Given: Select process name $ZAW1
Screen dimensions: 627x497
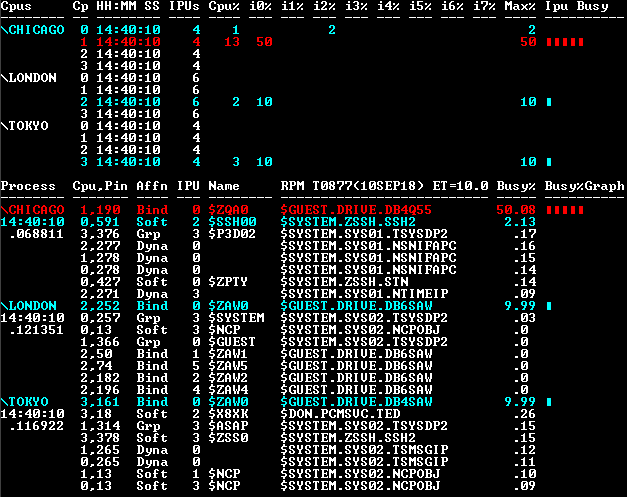Looking at the screenshot, I should point(228,354).
